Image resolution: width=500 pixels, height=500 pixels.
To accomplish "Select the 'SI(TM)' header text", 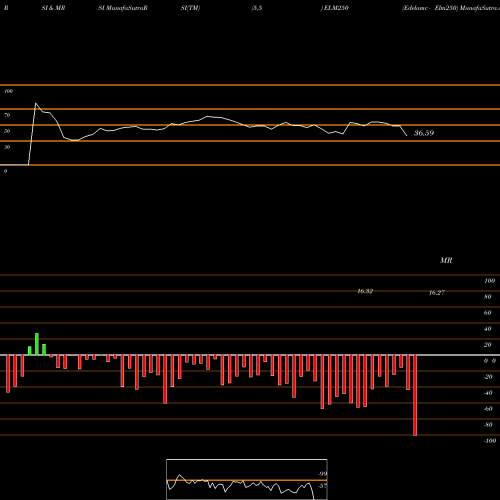I will coord(190,8).
